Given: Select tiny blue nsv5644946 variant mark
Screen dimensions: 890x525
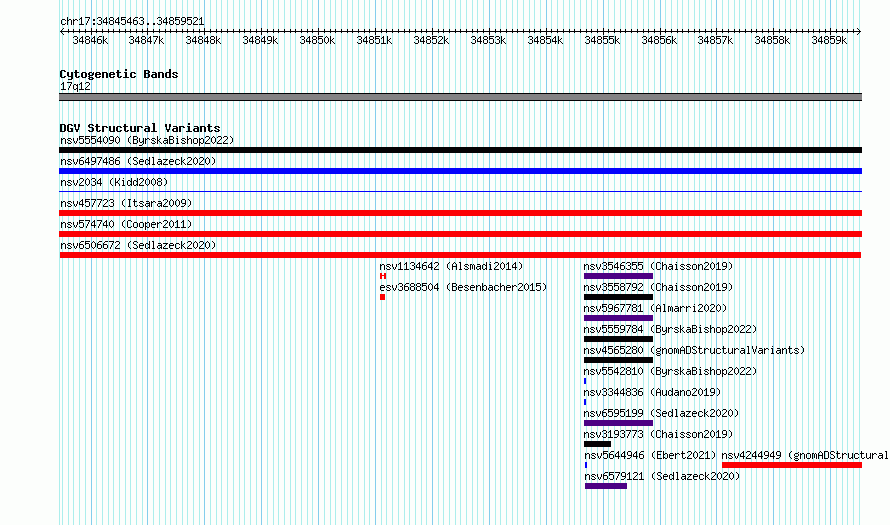Looking at the screenshot, I should (586, 465).
